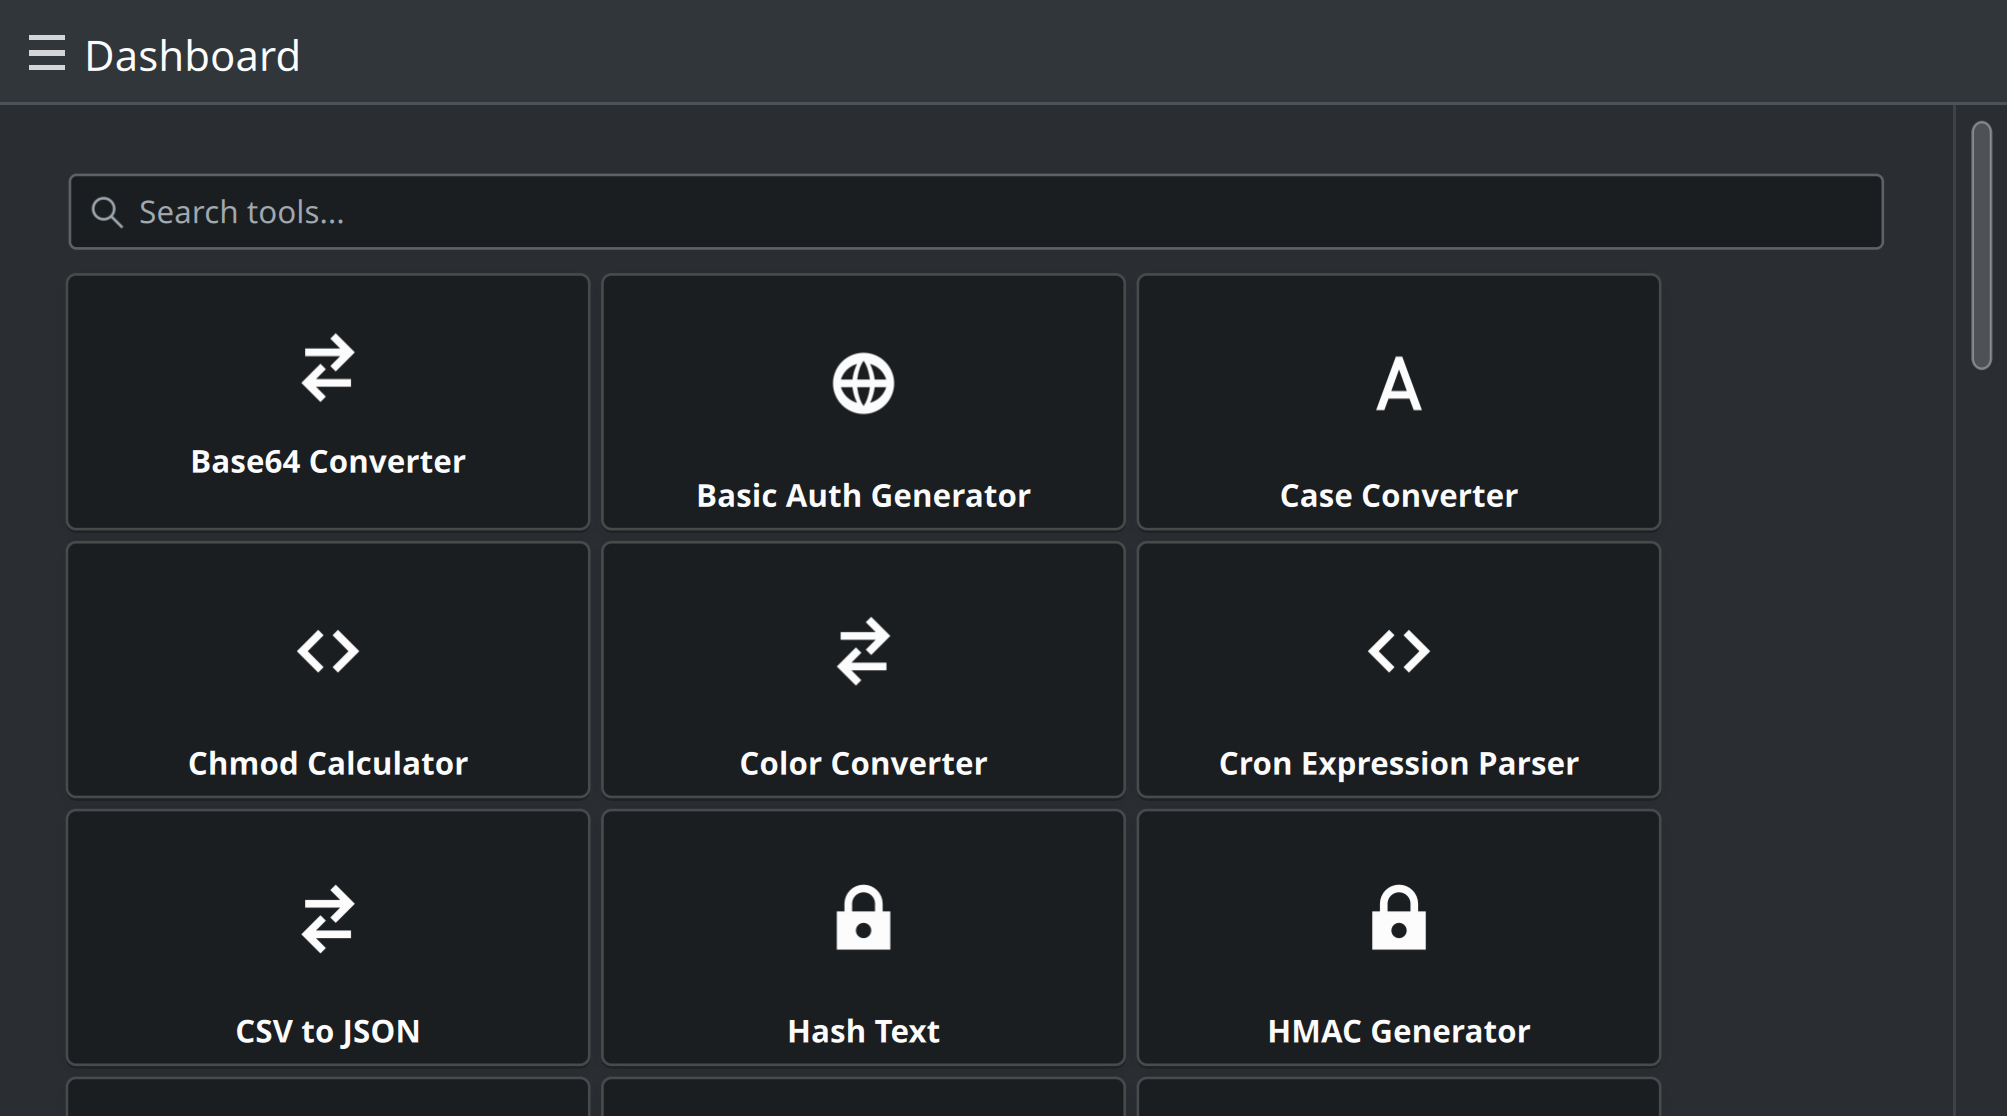Click the vertical scrollbar thumb
This screenshot has height=1116, width=2007.
click(x=1981, y=246)
